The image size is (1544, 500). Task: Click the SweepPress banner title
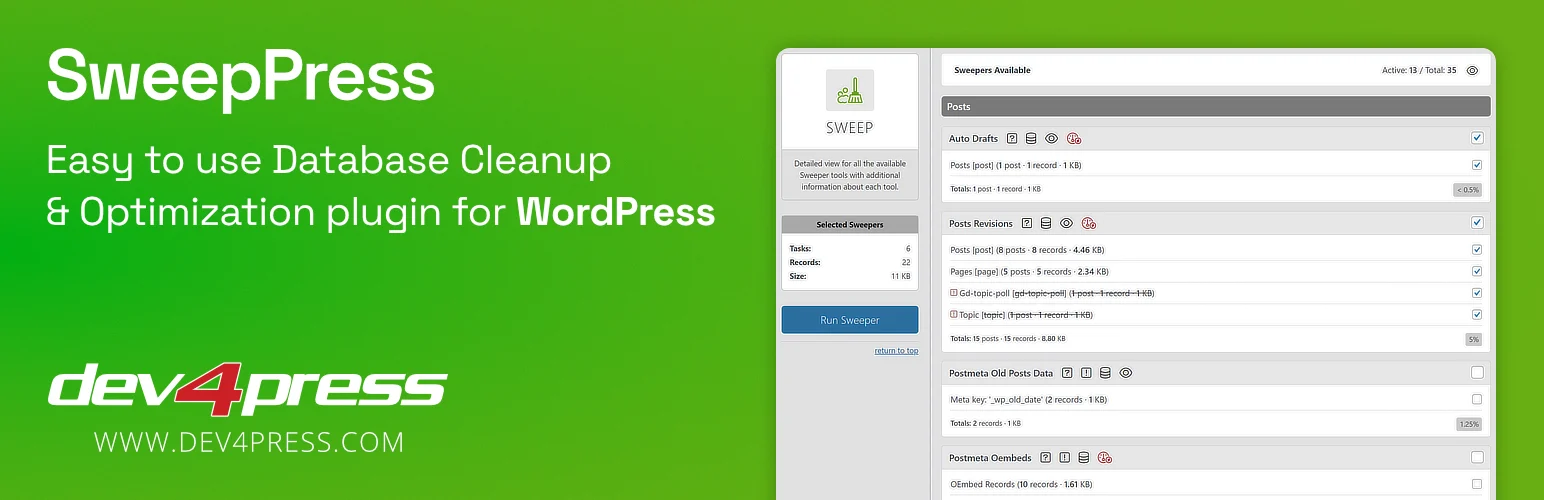[x=240, y=78]
